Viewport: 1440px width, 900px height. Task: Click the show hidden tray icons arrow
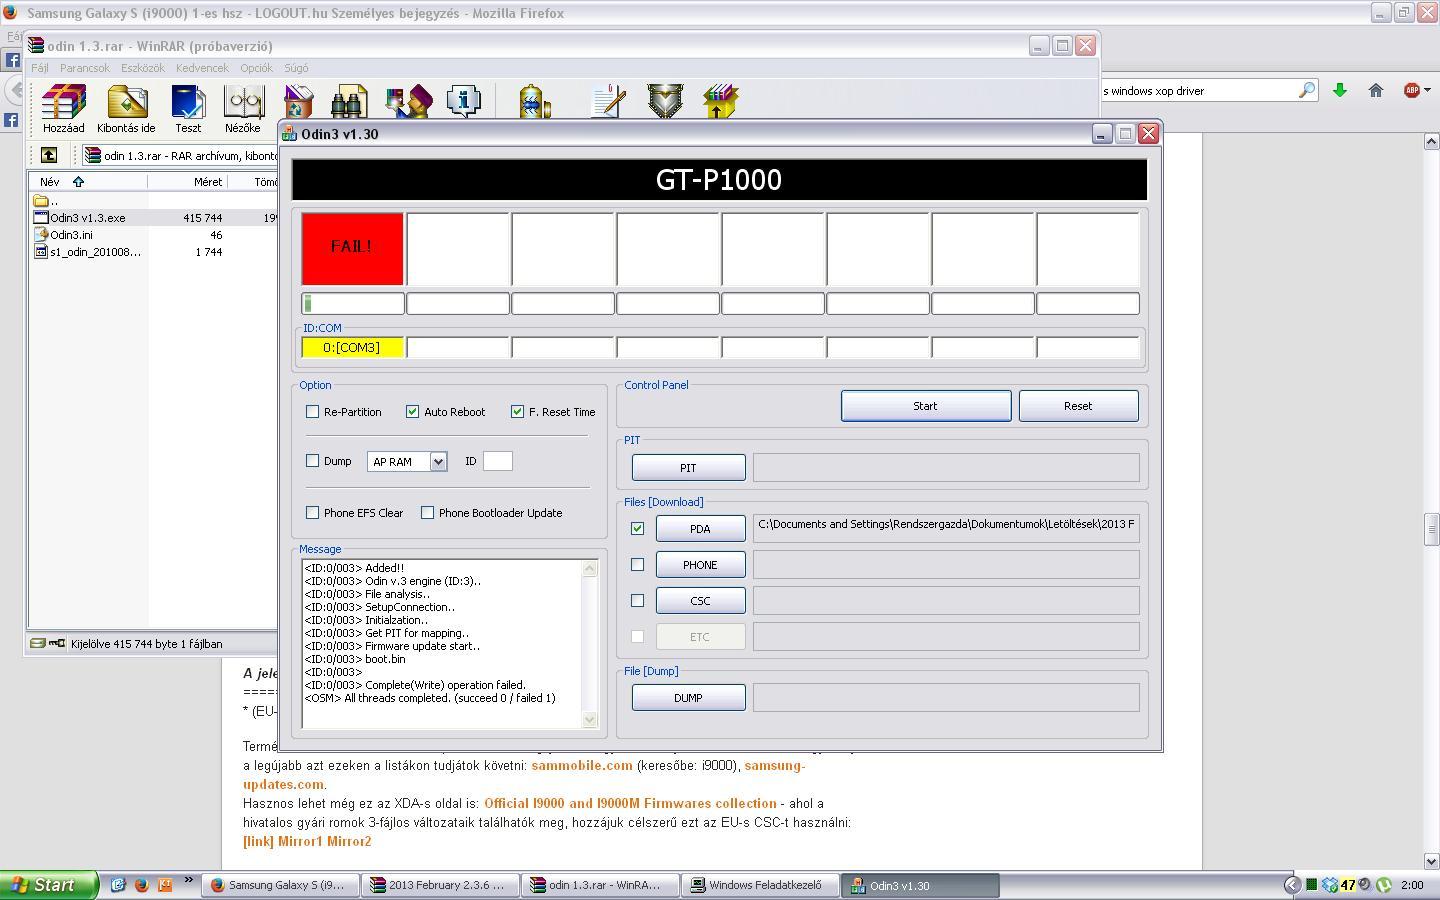1292,885
